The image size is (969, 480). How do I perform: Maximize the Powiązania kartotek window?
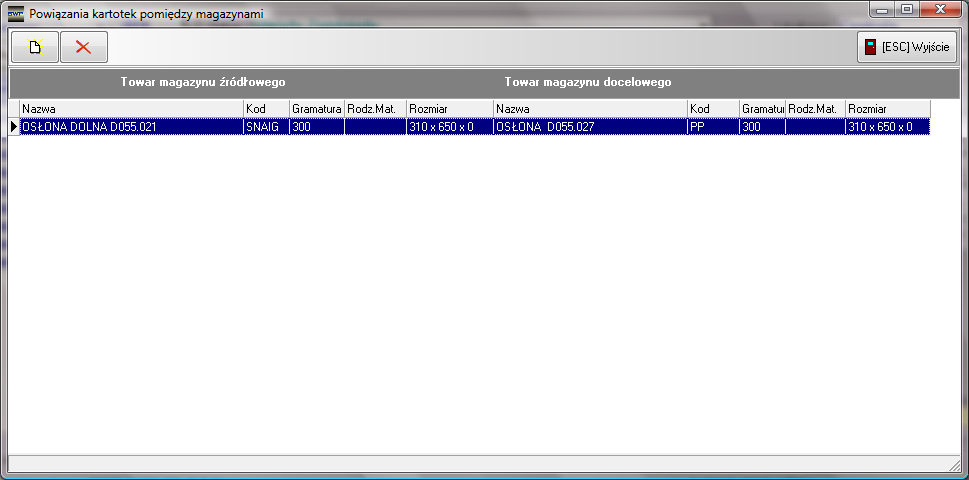coord(907,10)
